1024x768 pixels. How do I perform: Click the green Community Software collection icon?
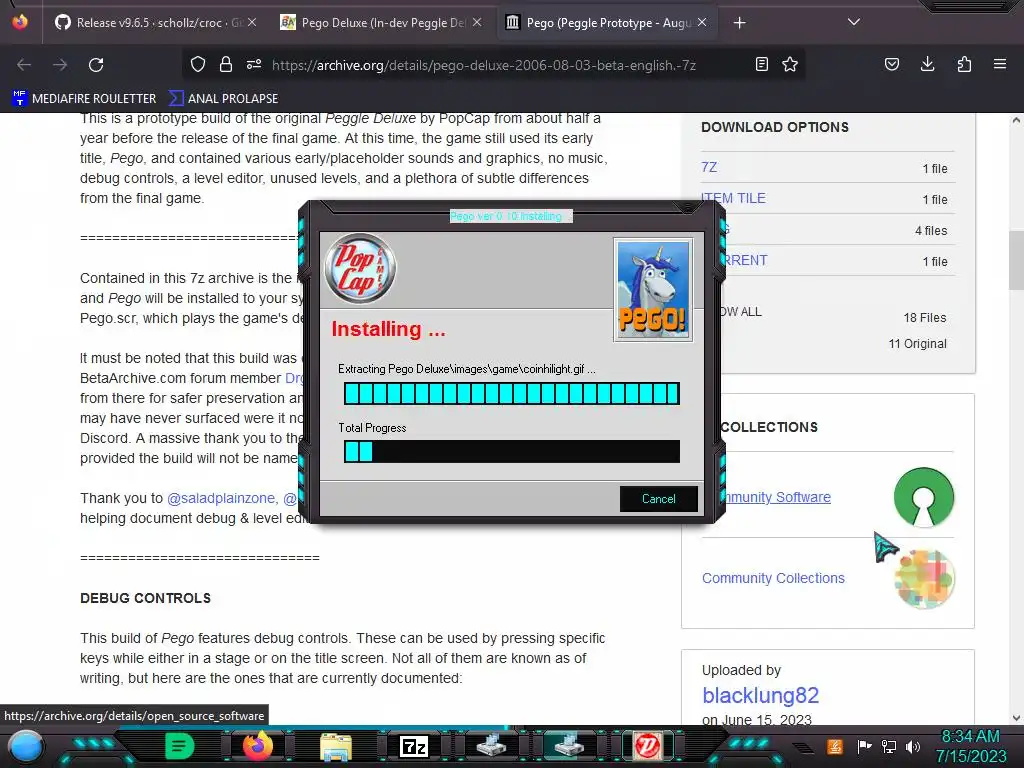point(923,497)
